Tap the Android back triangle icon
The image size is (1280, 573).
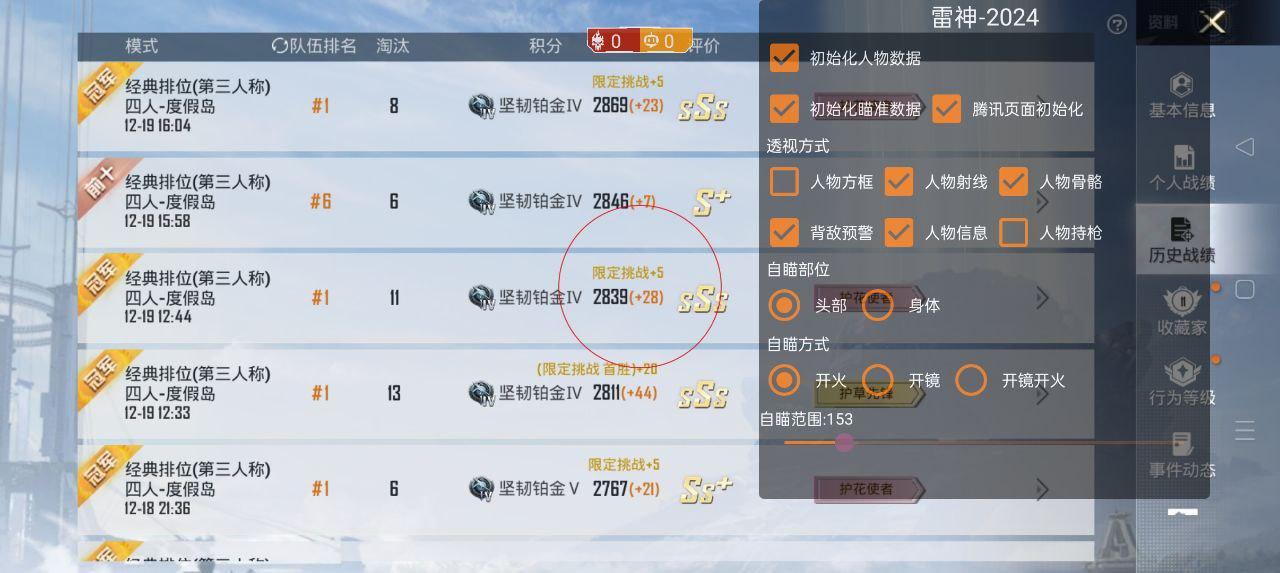tap(1245, 147)
